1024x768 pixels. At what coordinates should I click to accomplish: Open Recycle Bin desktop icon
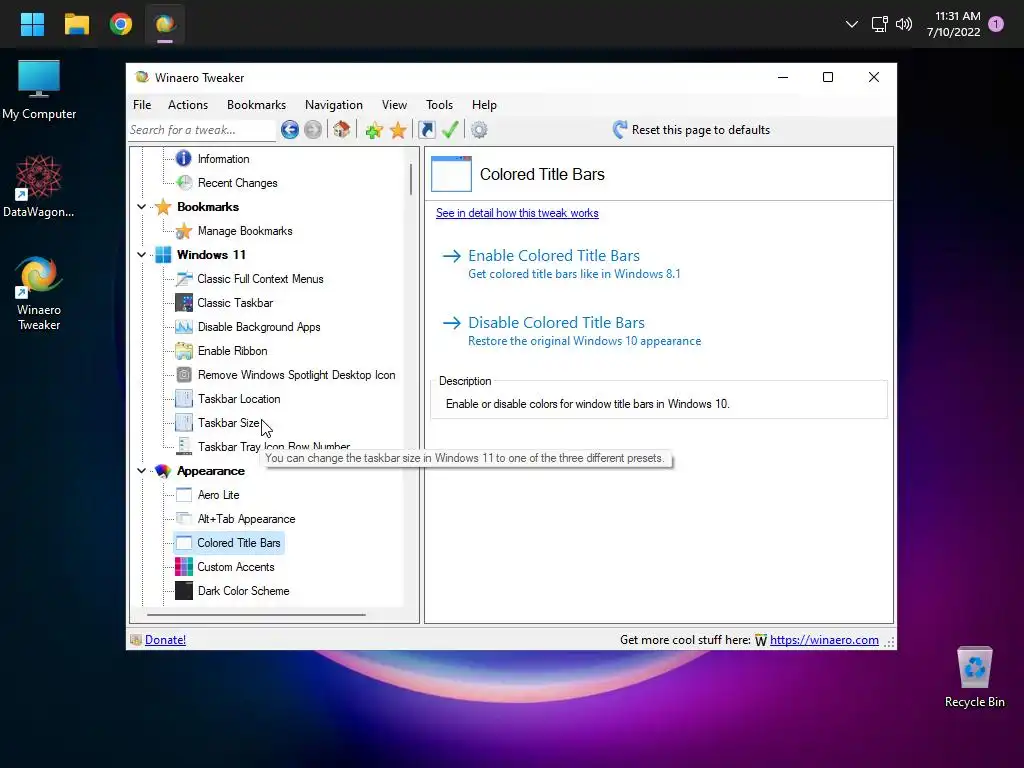click(x=974, y=678)
